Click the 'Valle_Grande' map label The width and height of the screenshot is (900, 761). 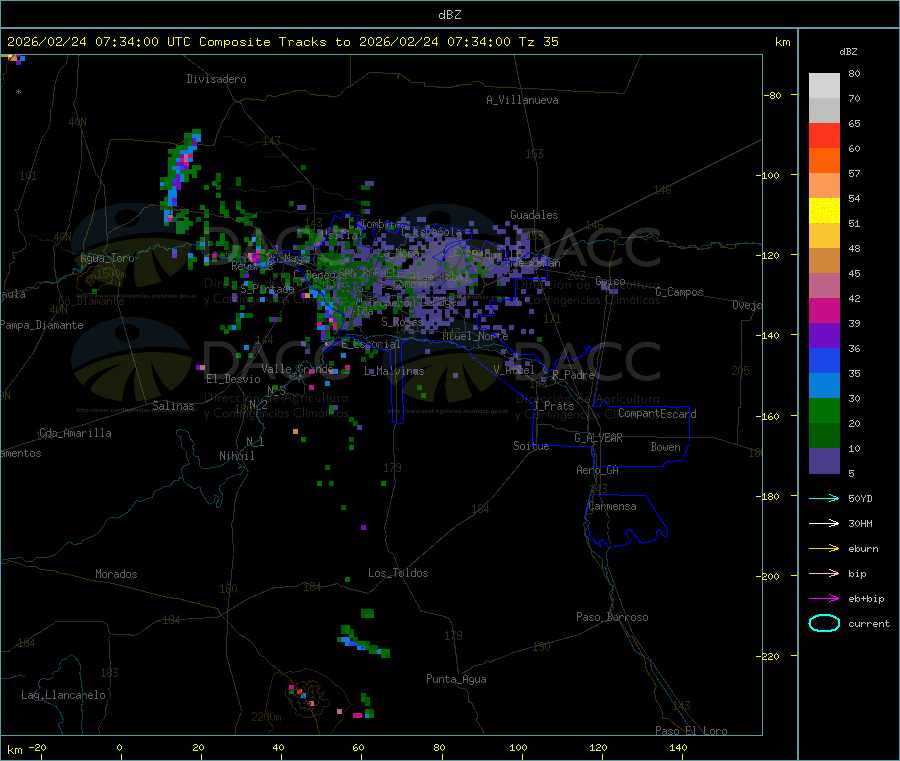297,369
